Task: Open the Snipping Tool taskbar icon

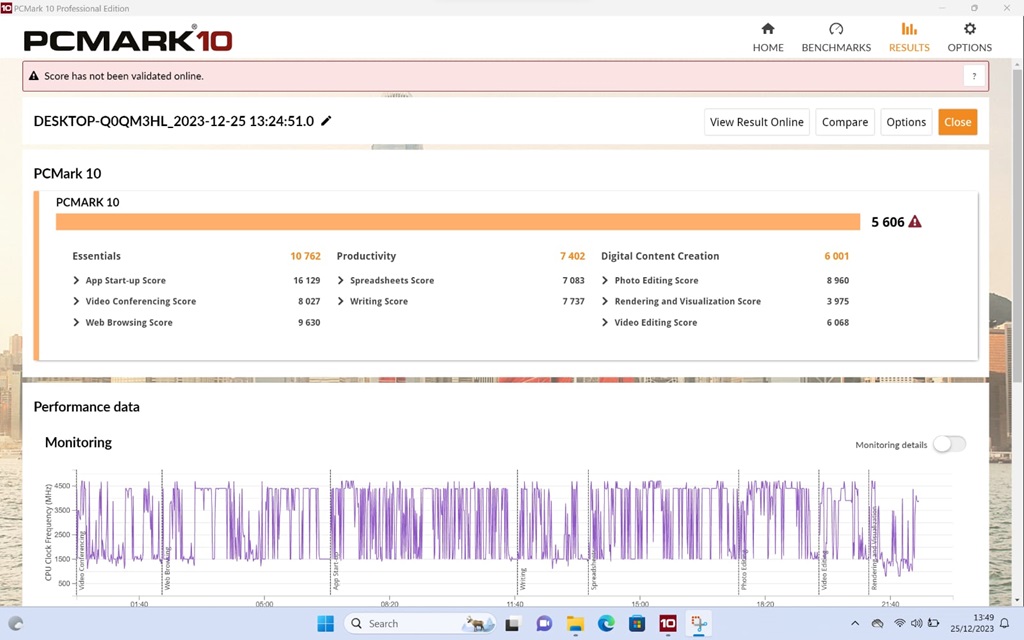Action: click(x=699, y=624)
